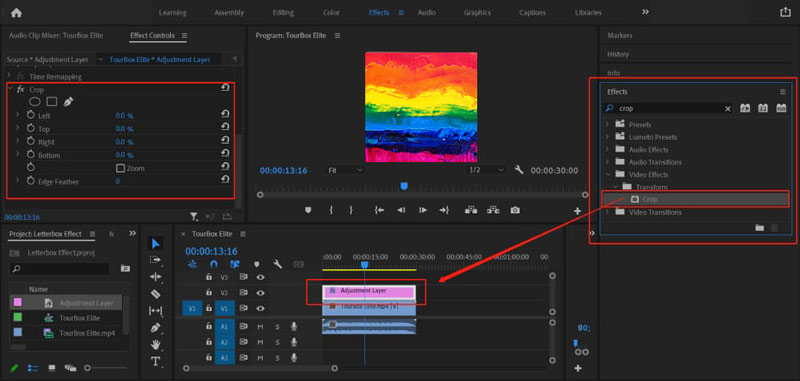Expand the Audio Effects folder

(x=607, y=149)
